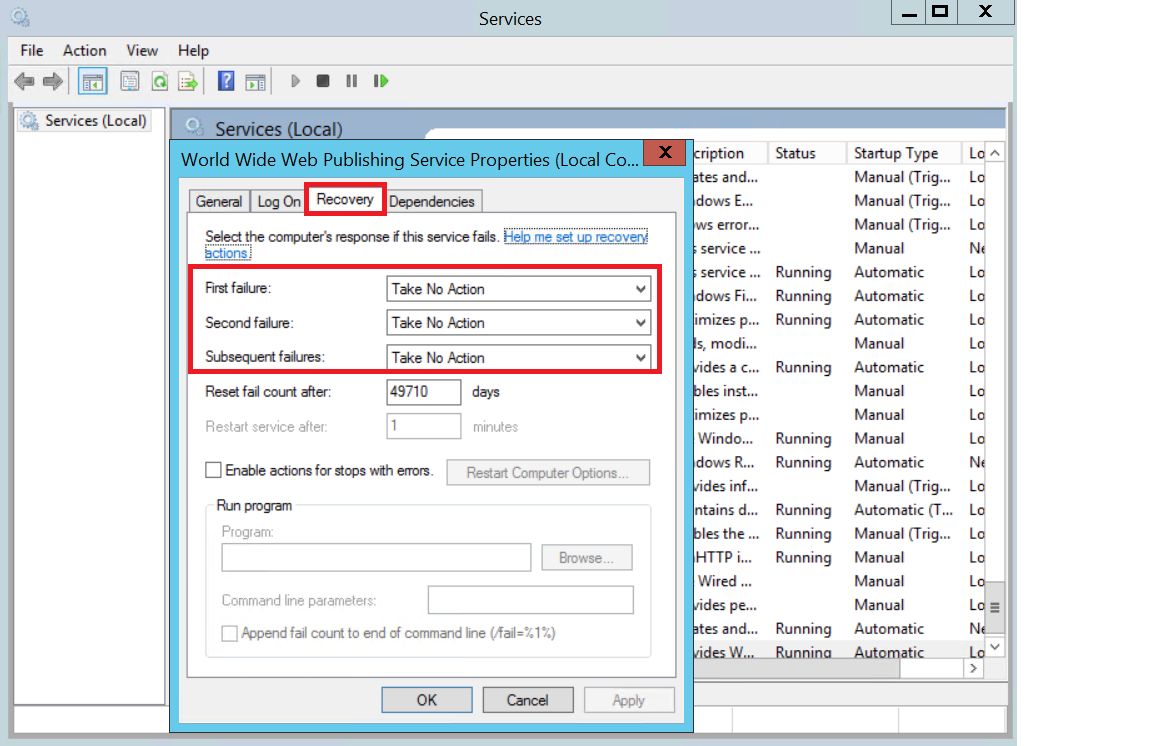Click the Reset fail count days field

(x=423, y=392)
